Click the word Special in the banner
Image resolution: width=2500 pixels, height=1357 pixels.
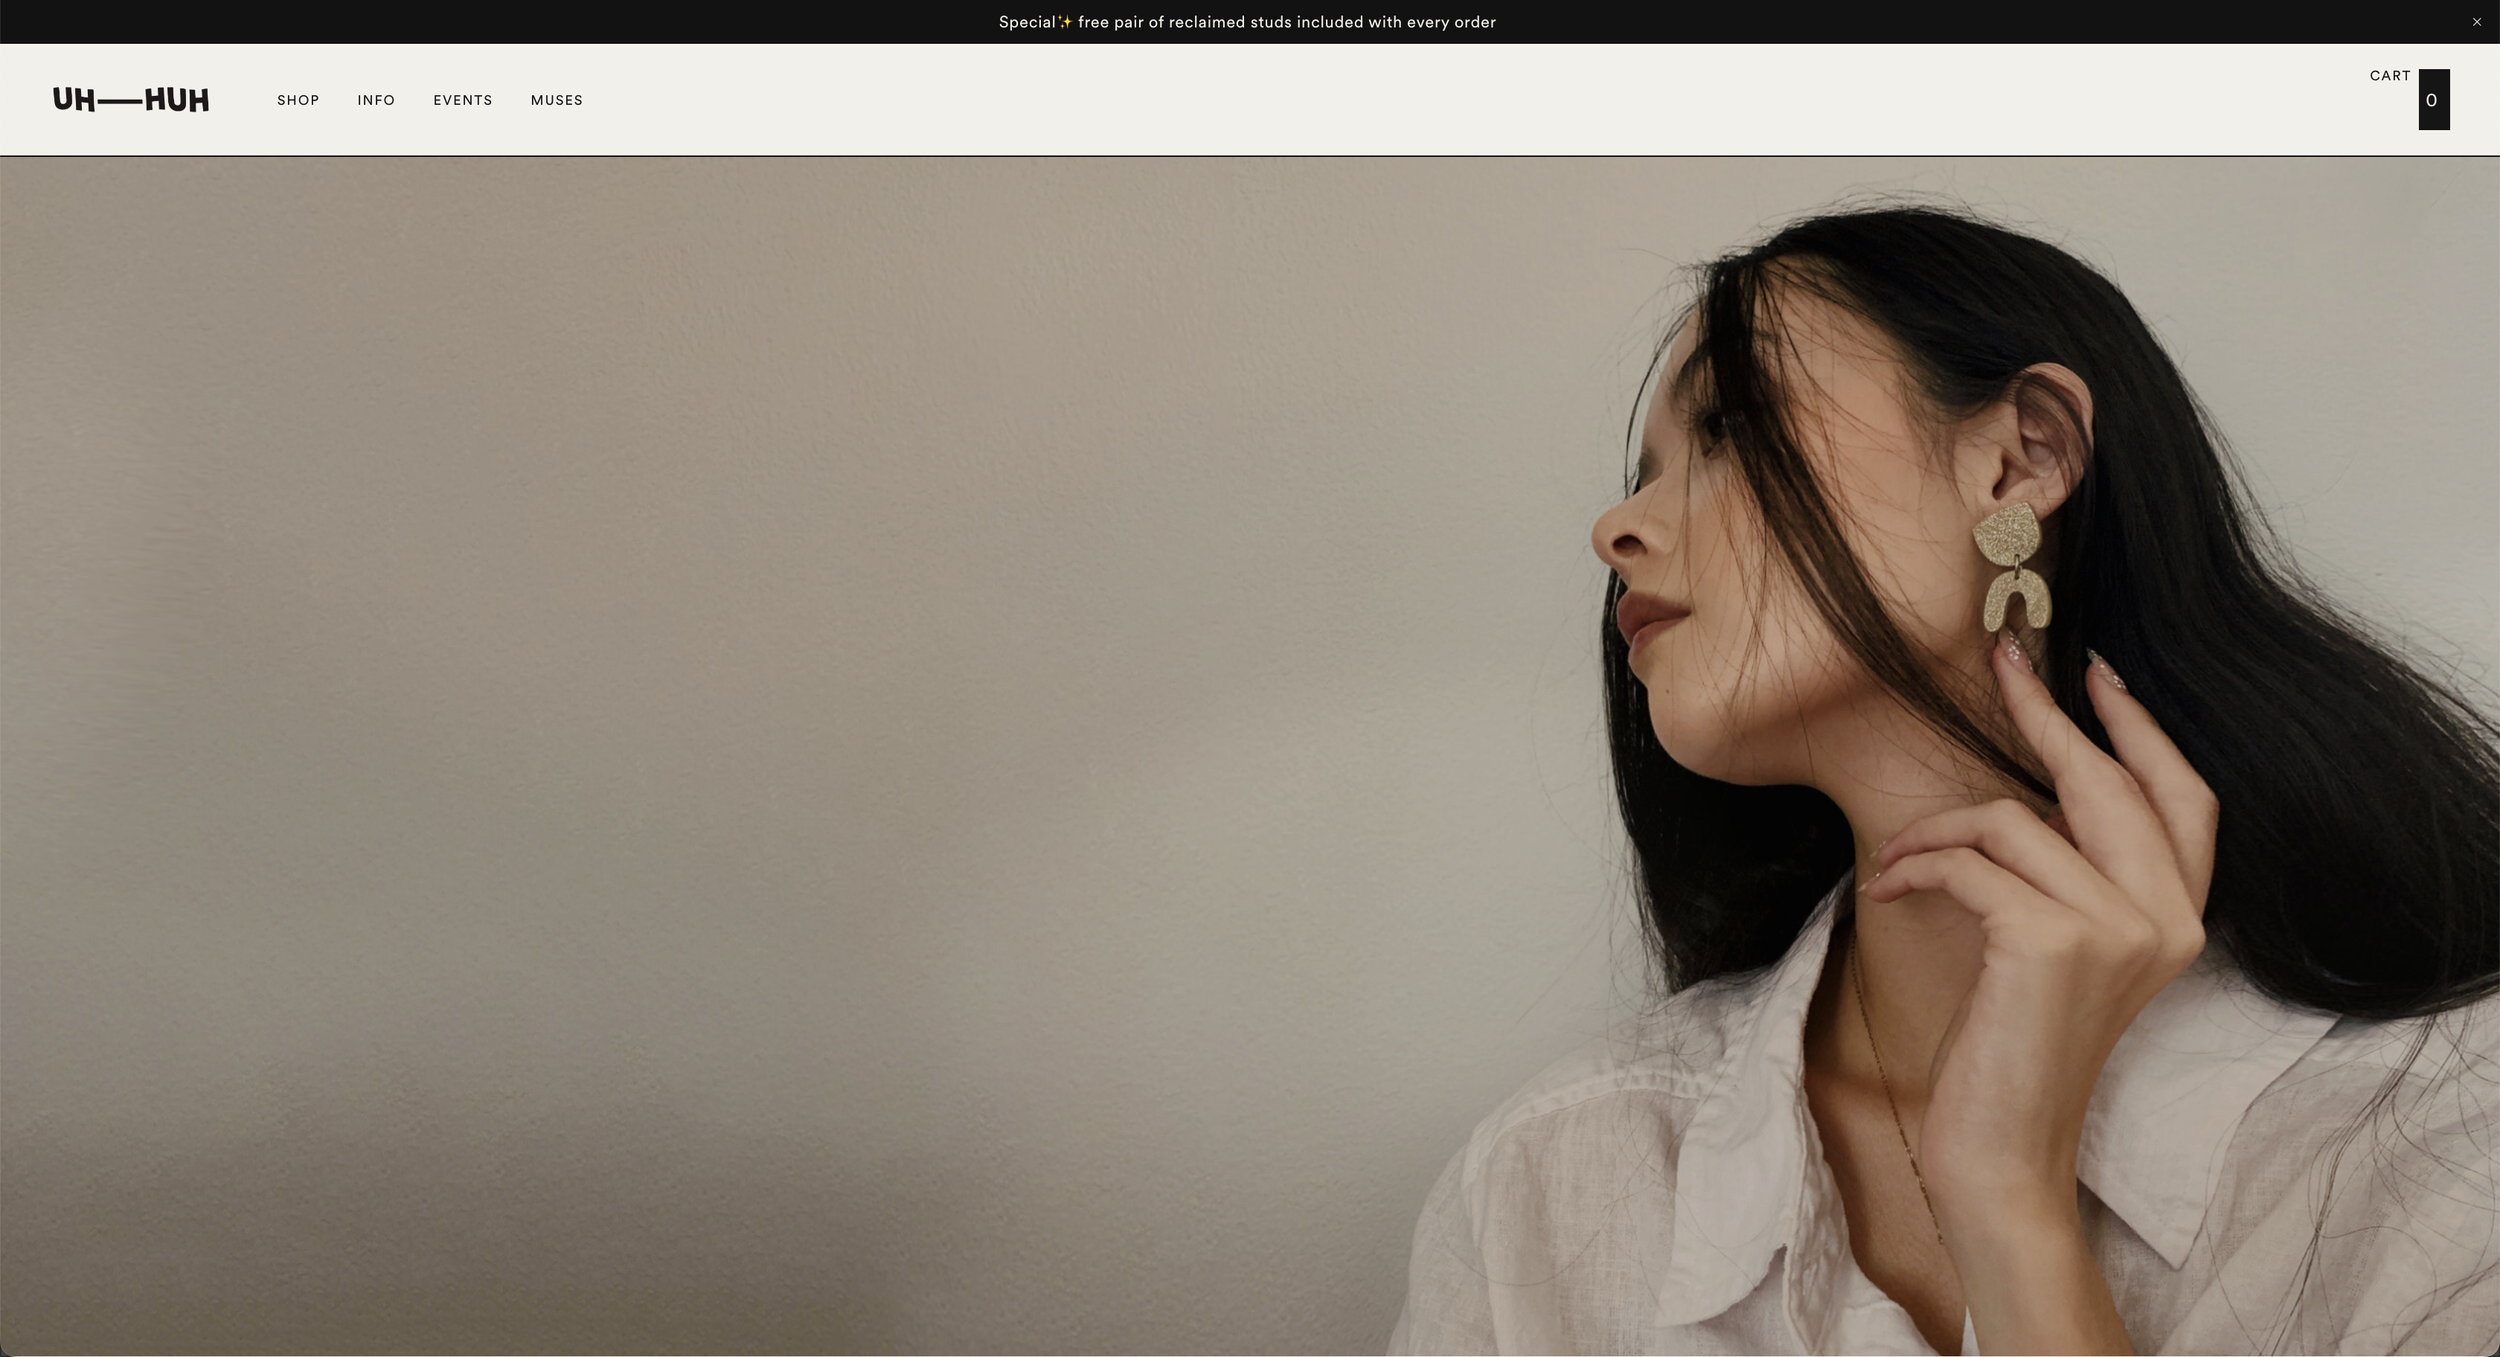[x=1026, y=22]
